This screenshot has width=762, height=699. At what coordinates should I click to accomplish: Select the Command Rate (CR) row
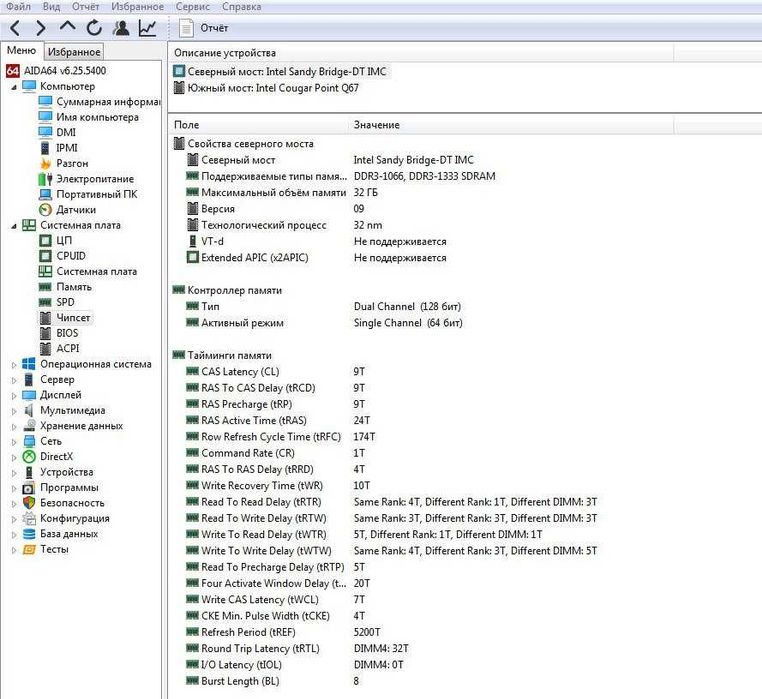click(275, 453)
